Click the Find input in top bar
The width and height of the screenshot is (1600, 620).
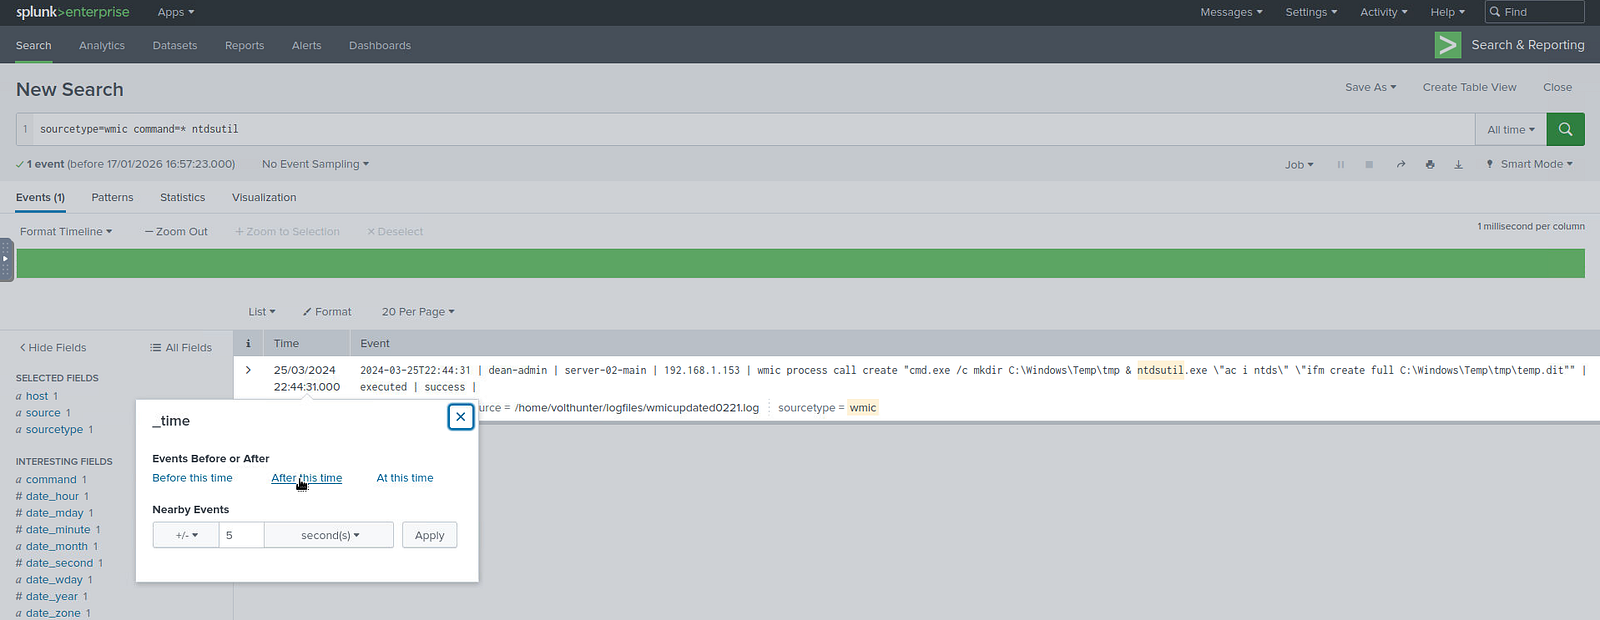click(x=1534, y=12)
